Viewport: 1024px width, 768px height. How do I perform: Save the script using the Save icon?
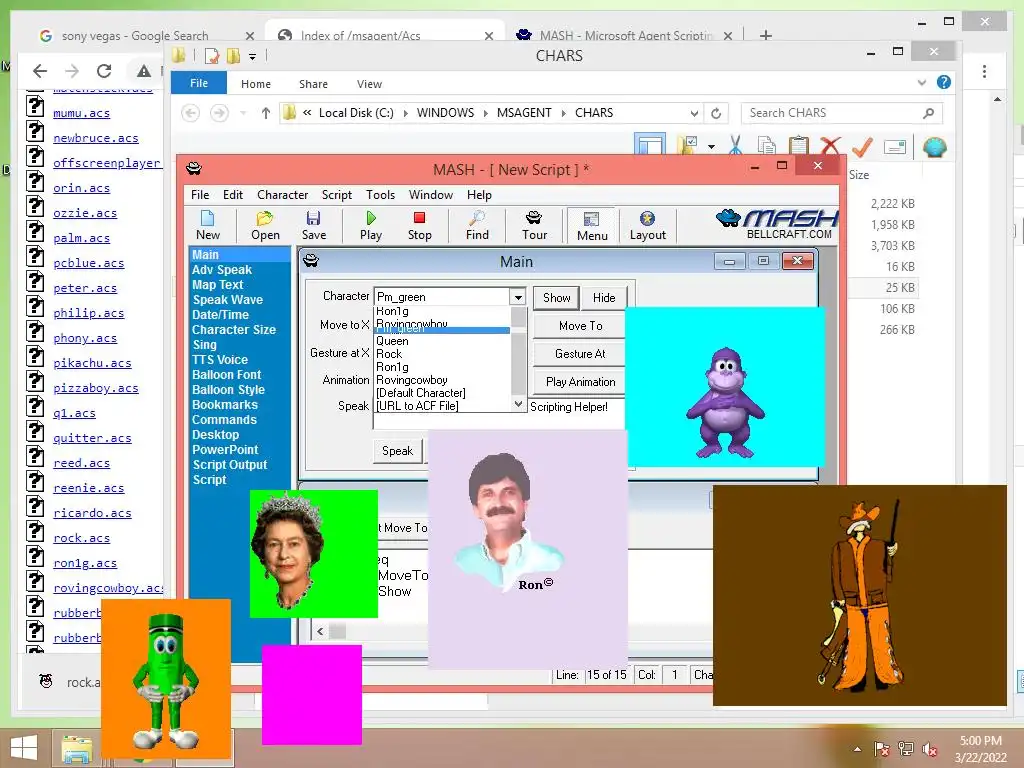[313, 225]
